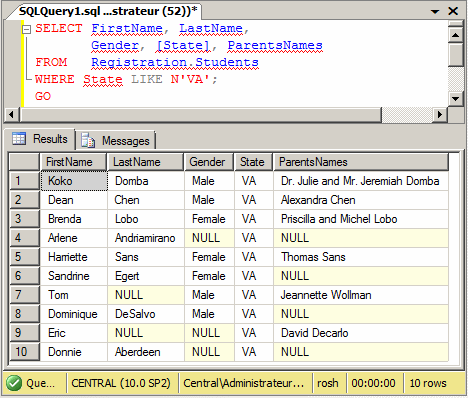The width and height of the screenshot is (468, 398).
Task: Select row 8 via row header
Action: 24,314
